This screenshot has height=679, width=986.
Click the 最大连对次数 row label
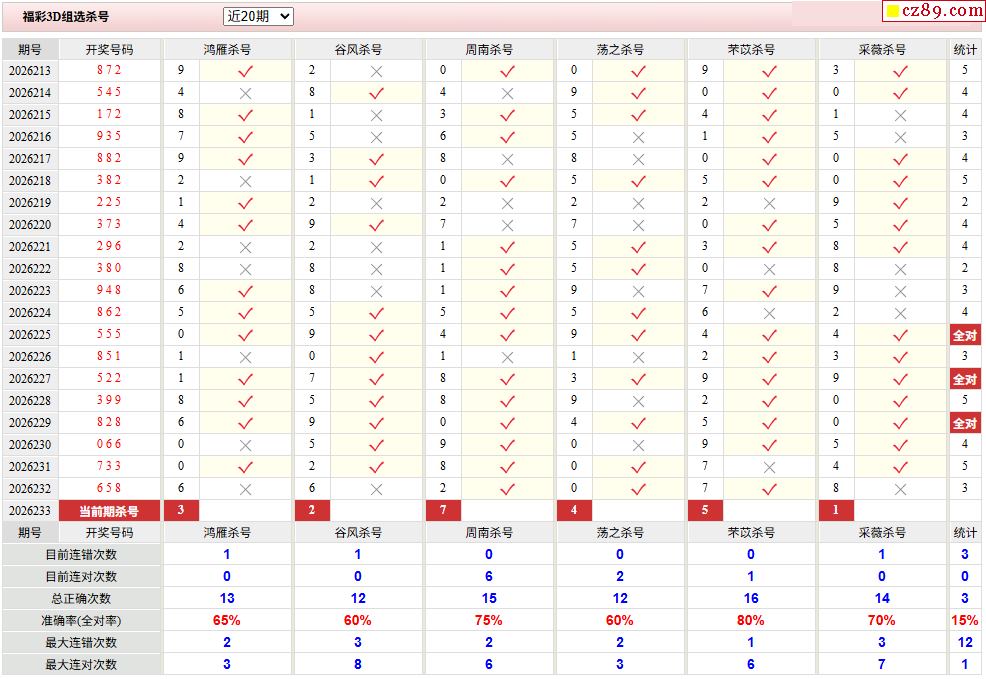[81, 665]
